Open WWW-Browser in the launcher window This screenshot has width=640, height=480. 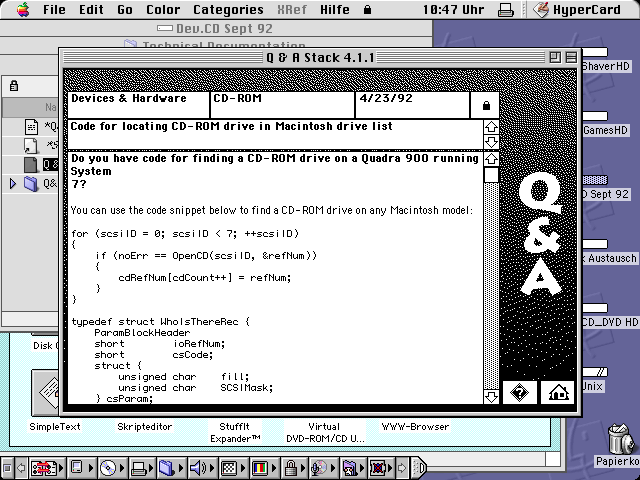[415, 427]
